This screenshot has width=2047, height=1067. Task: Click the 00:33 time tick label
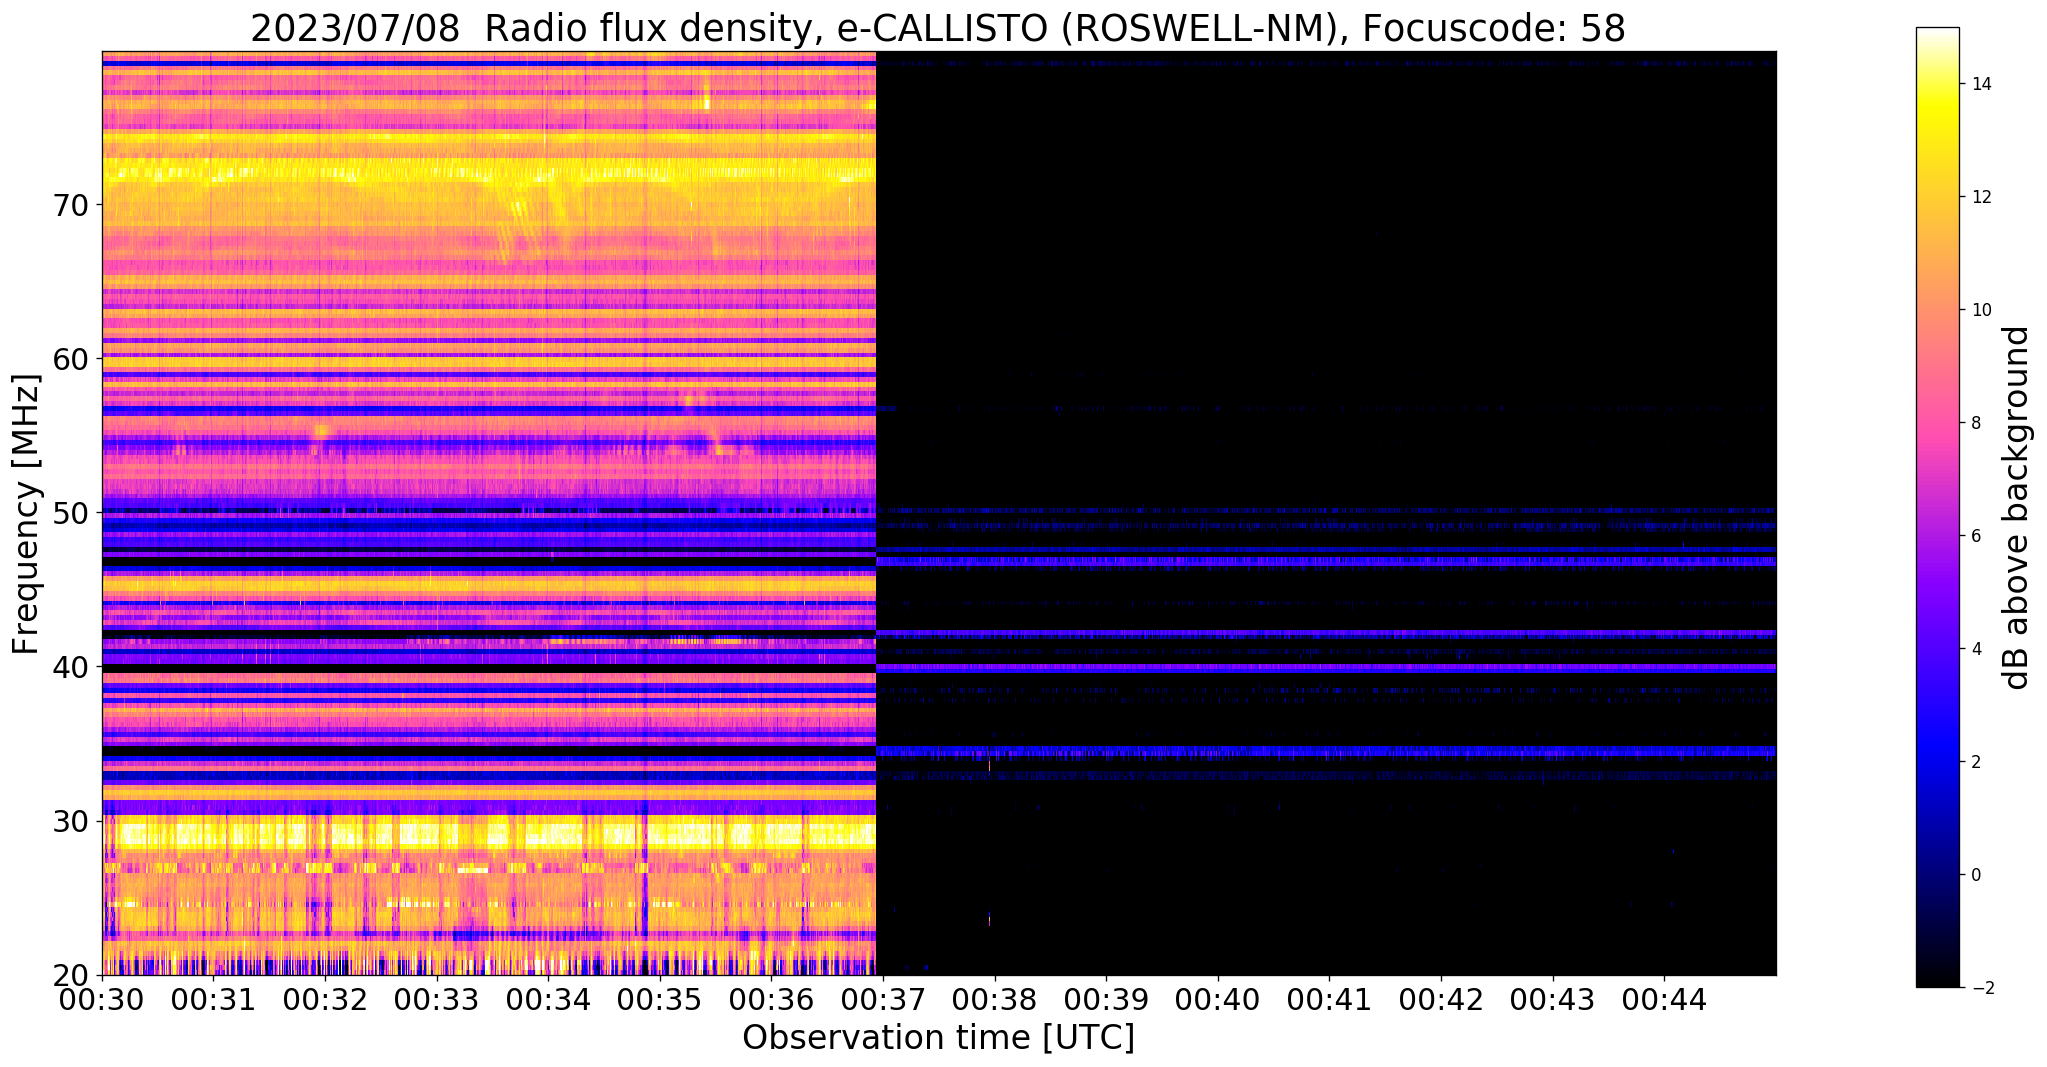point(437,999)
